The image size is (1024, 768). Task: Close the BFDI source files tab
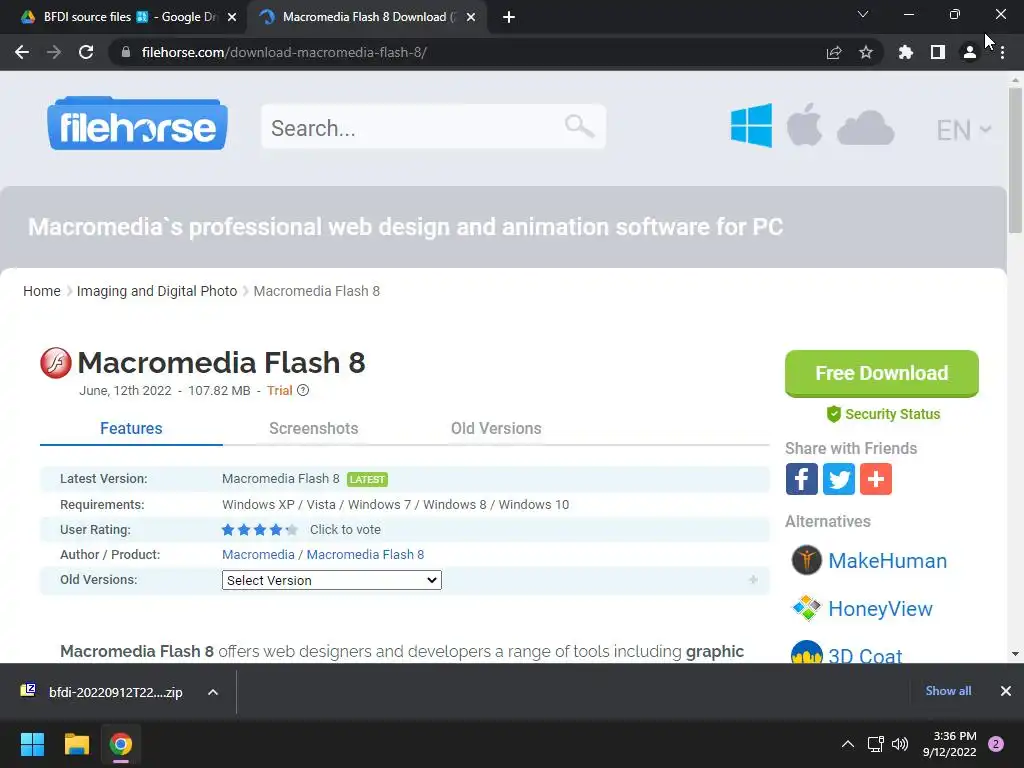[232, 18]
